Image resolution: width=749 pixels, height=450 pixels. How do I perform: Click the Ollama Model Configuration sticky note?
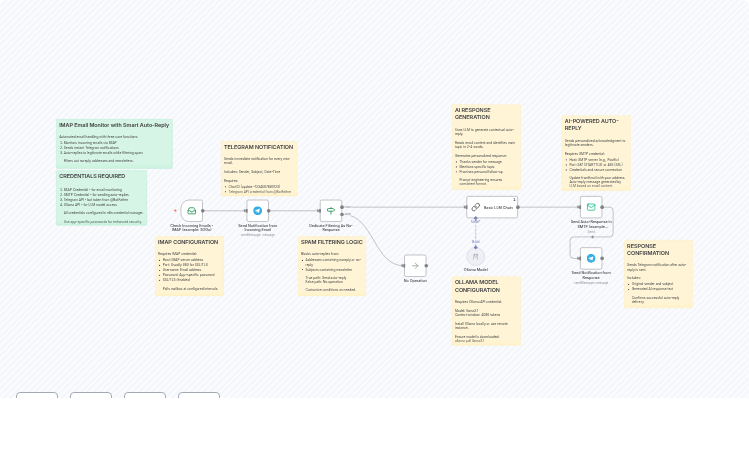click(486, 311)
